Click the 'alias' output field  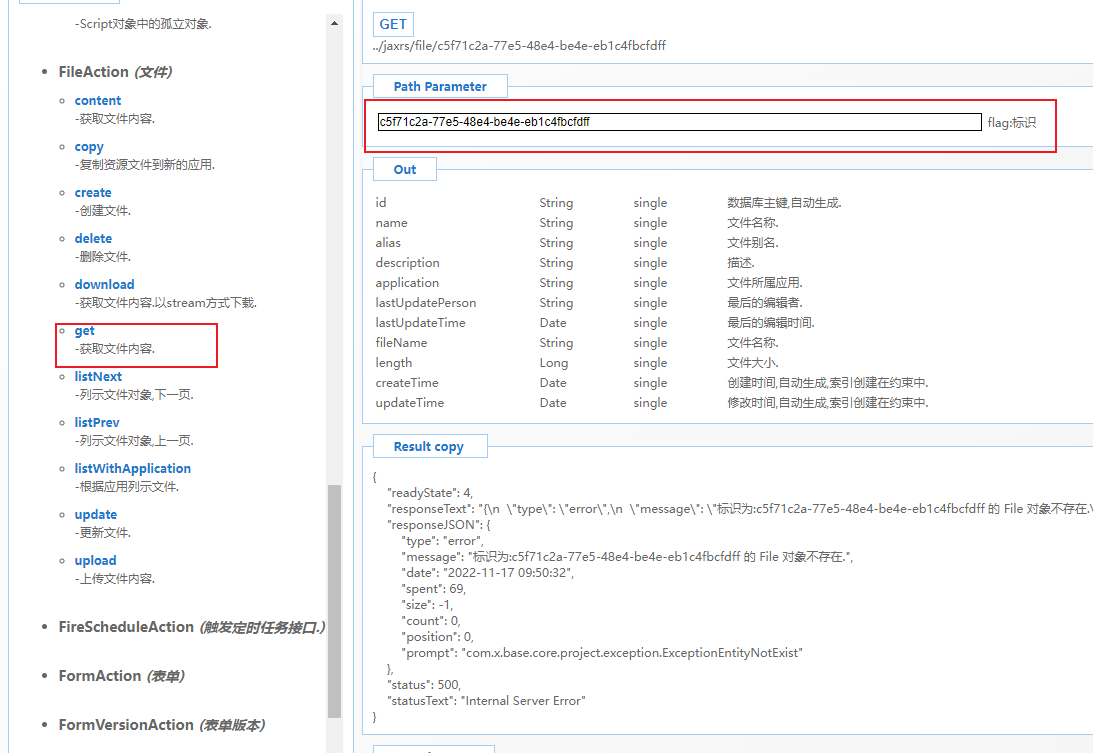[x=388, y=243]
